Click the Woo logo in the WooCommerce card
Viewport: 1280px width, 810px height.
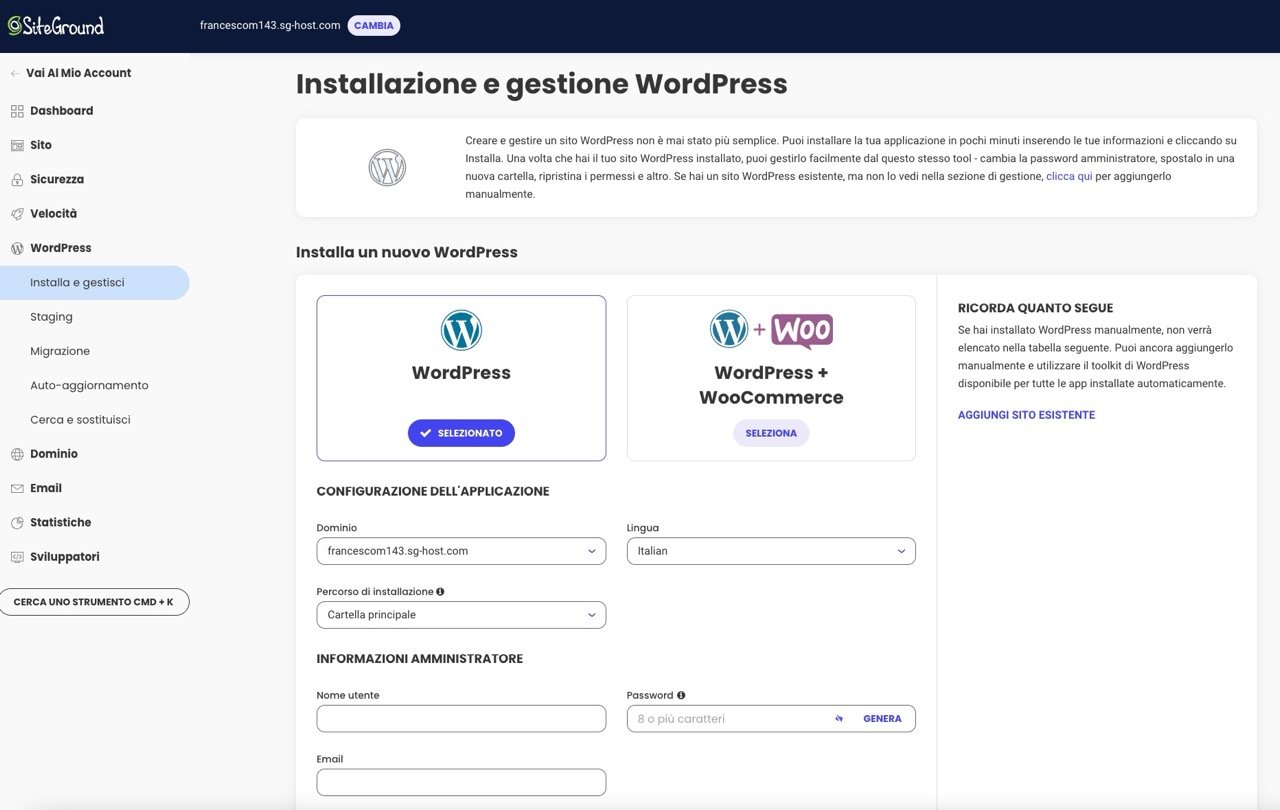[802, 331]
